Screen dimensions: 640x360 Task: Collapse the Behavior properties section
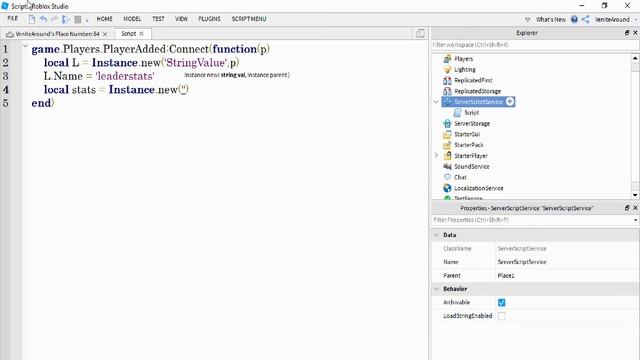[436, 289]
